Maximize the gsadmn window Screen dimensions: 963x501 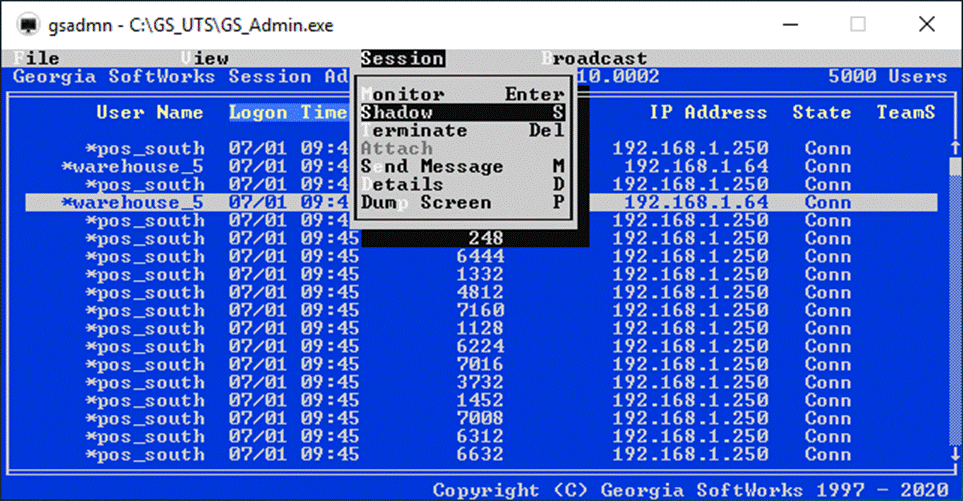(x=858, y=25)
